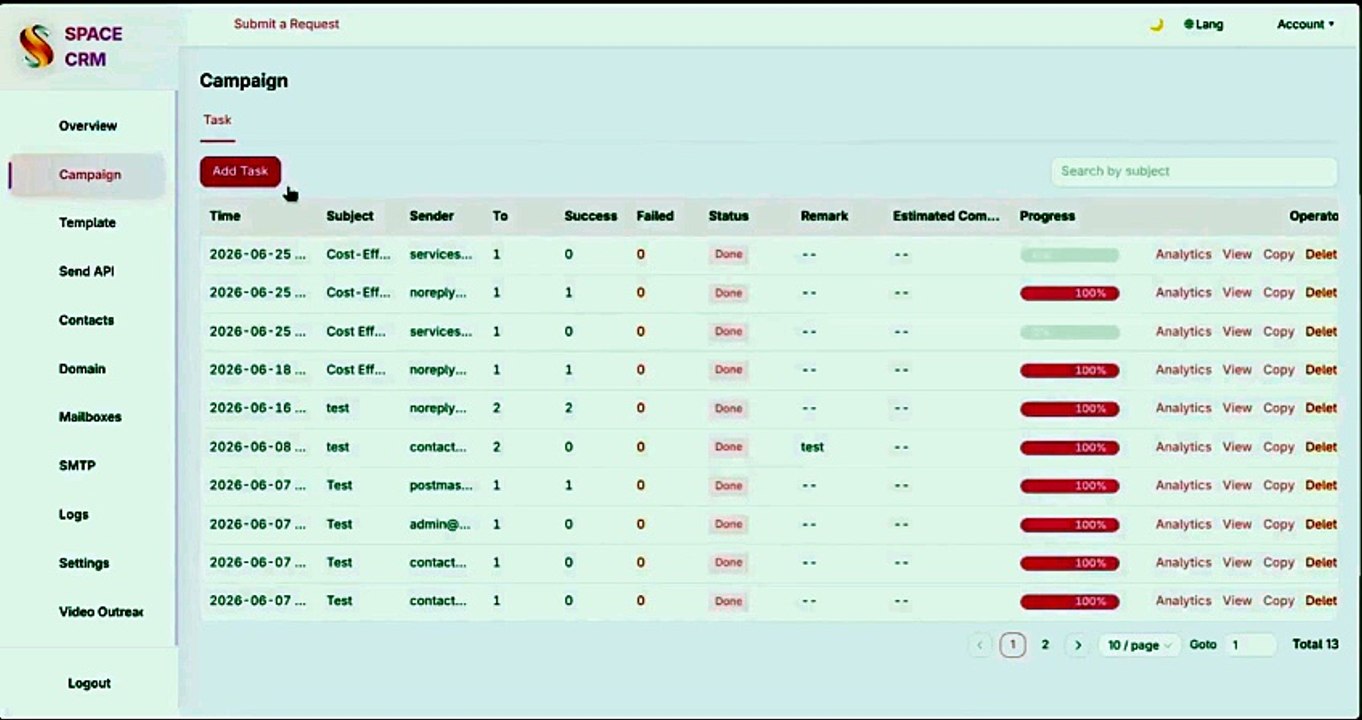The image size is (1362, 720).
Task: Delete the postmas... sender task
Action: click(1321, 485)
